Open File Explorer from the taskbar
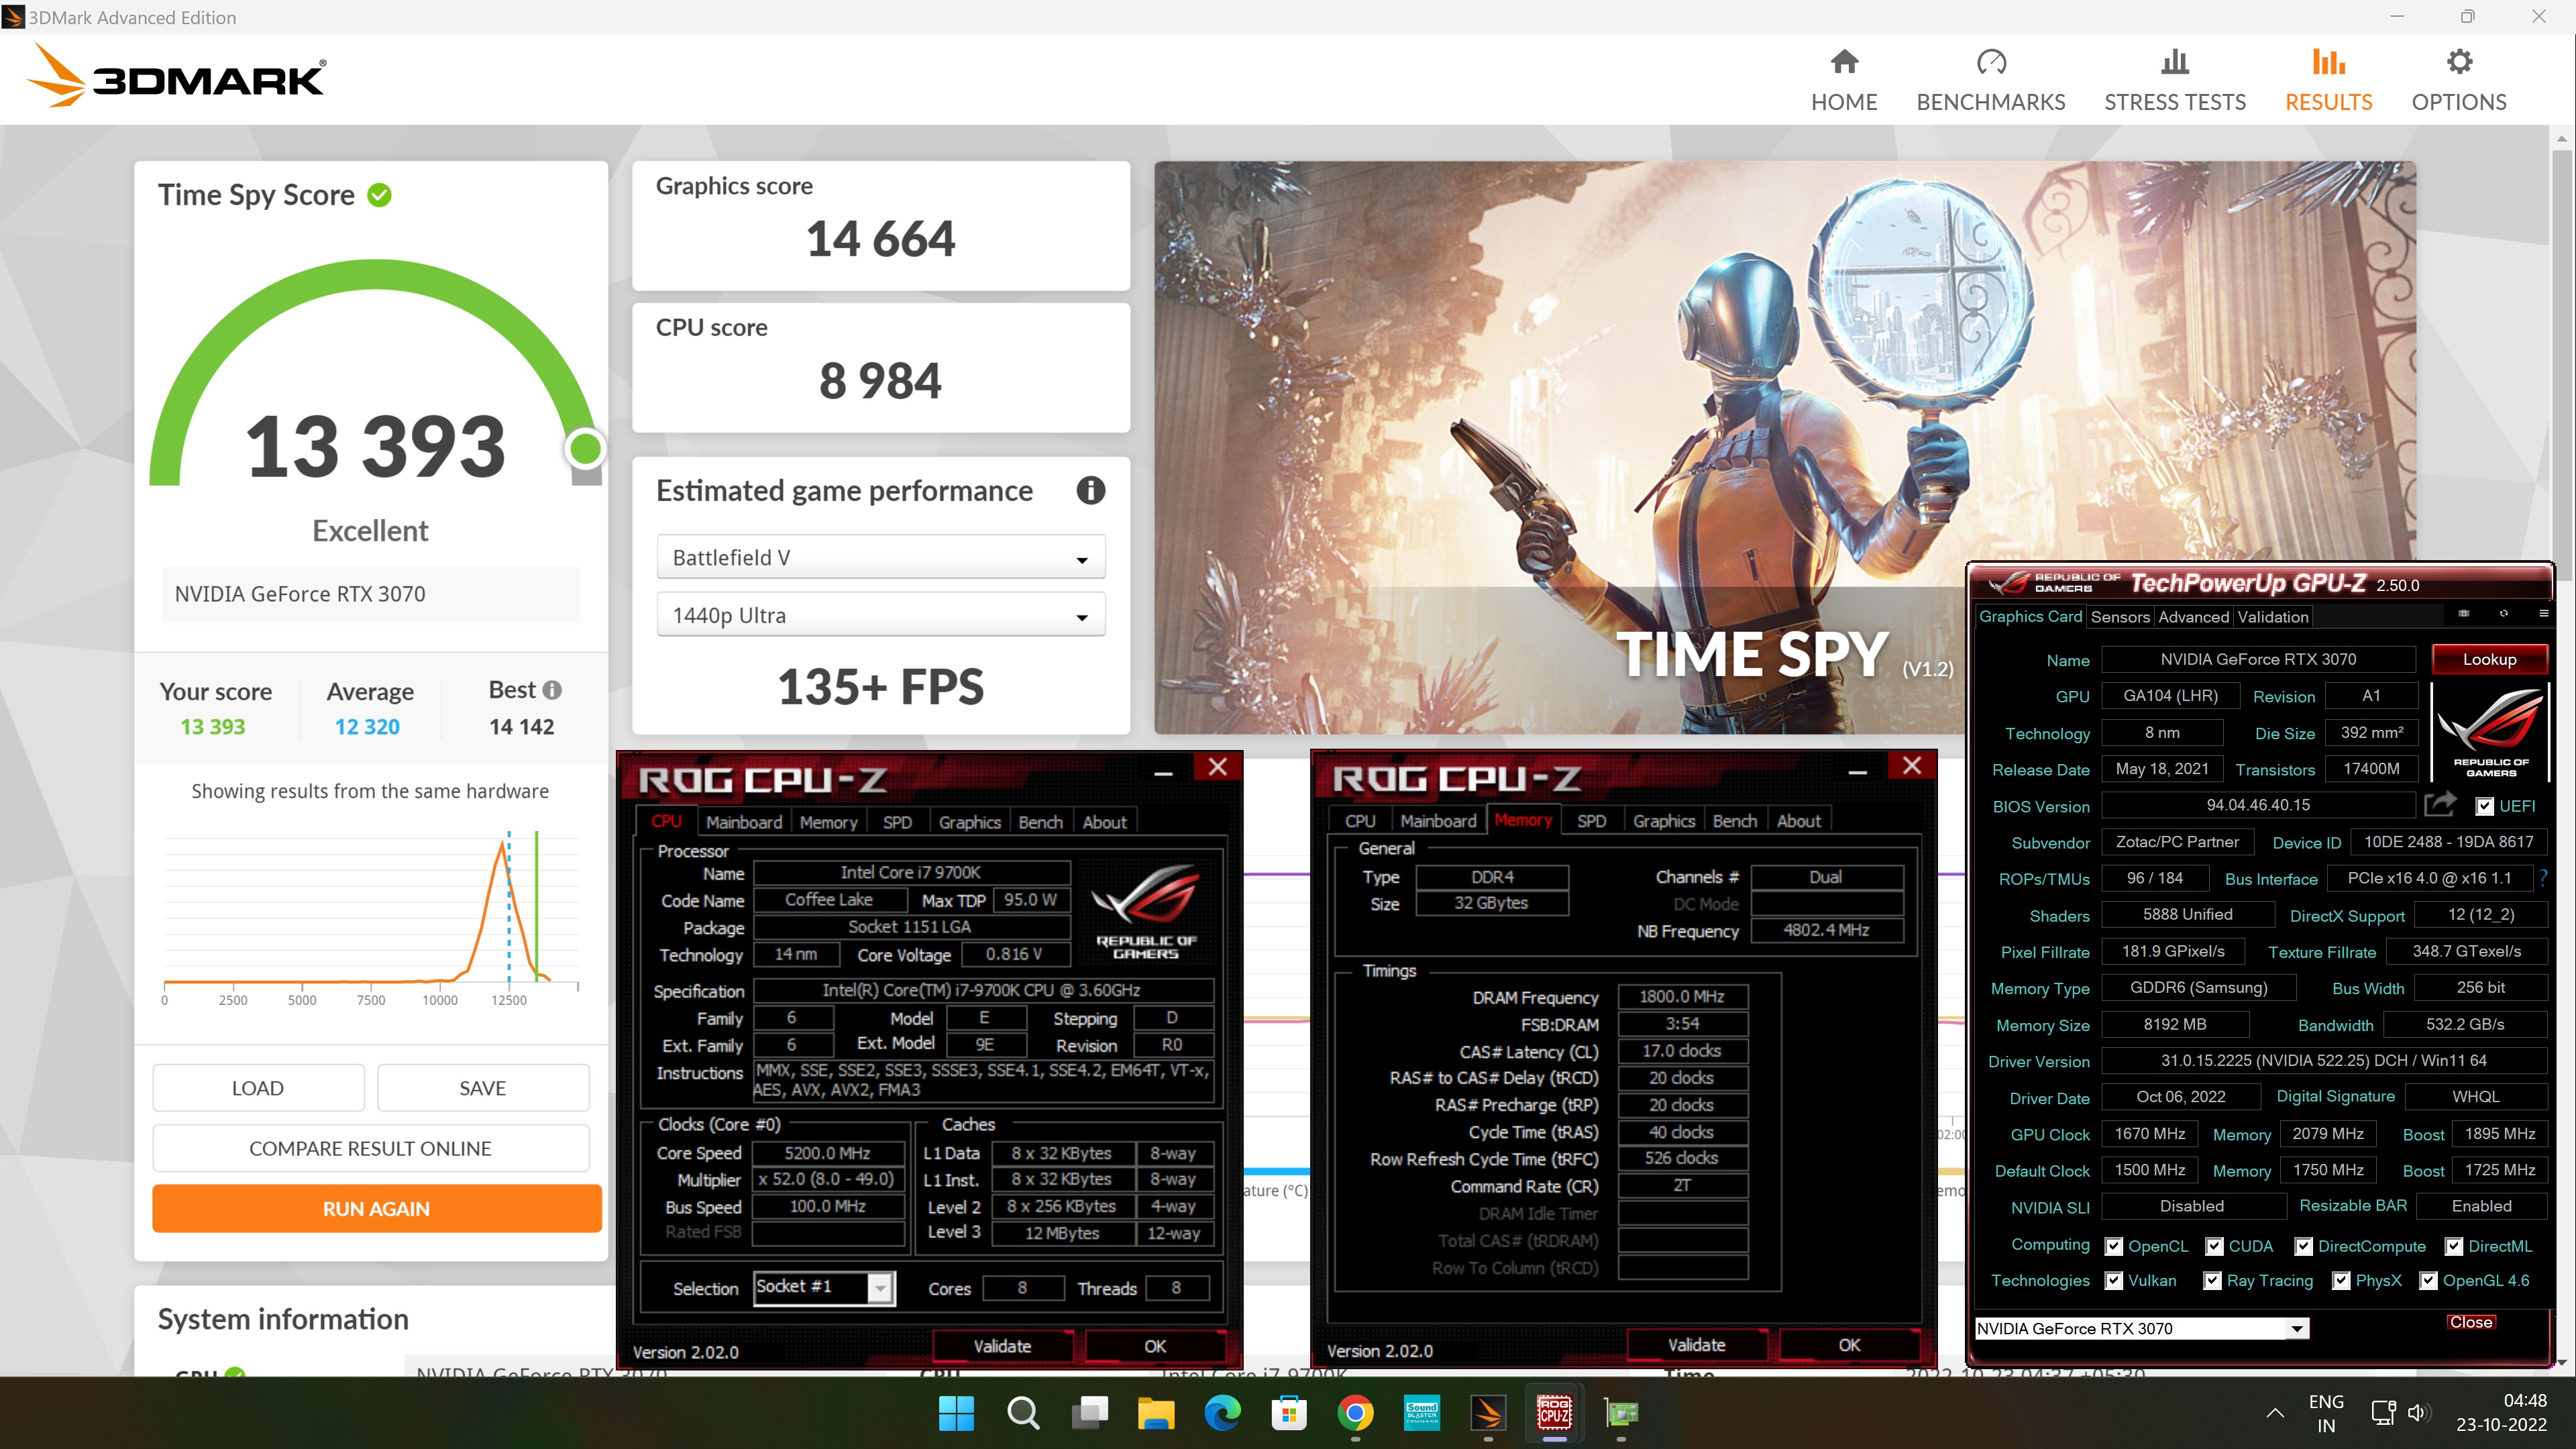 (x=1155, y=1413)
